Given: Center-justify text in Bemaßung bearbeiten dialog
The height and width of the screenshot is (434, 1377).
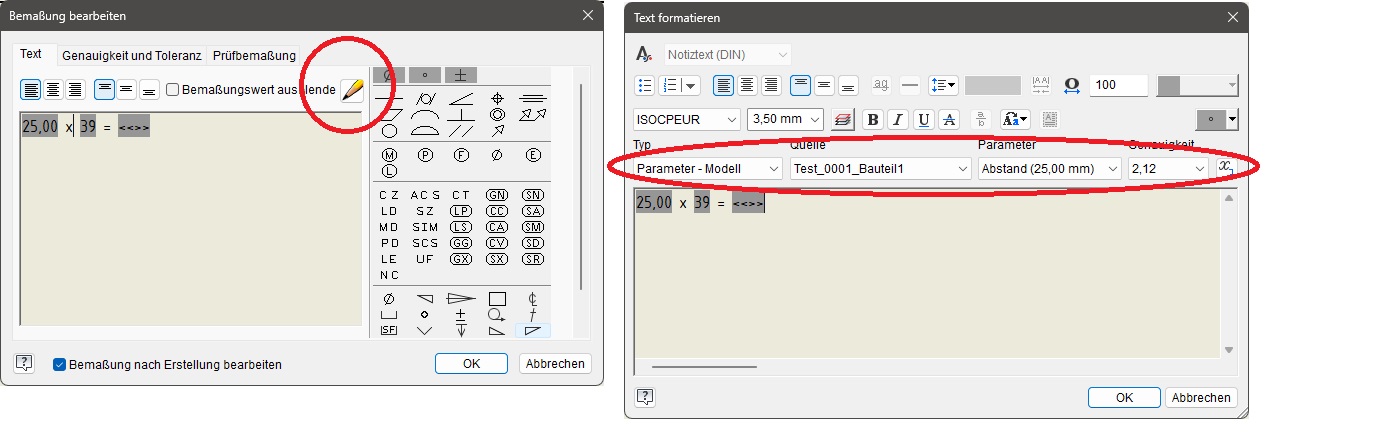Looking at the screenshot, I should pyautogui.click(x=53, y=89).
